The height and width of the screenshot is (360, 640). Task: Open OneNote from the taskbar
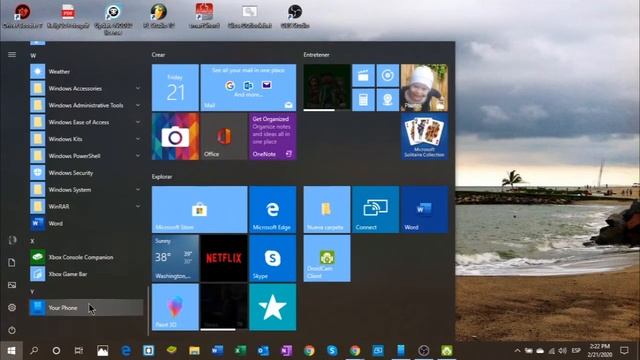coord(286,351)
